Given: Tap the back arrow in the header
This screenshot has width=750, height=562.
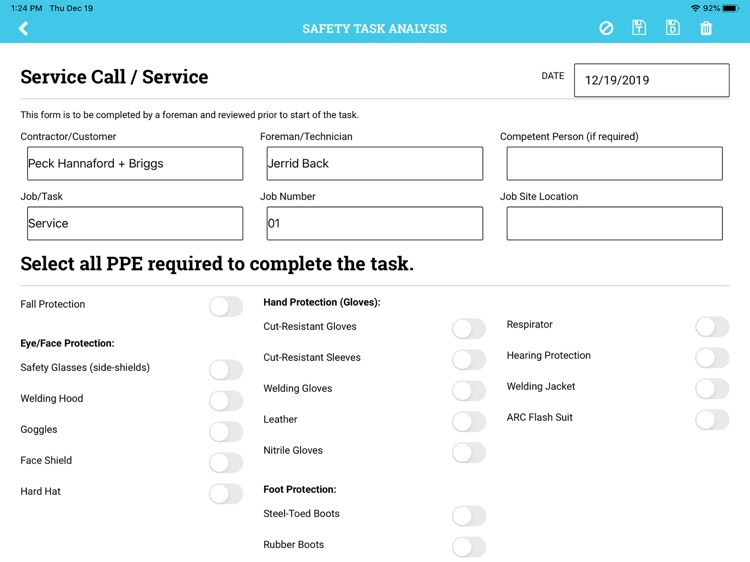Looking at the screenshot, I should tap(23, 28).
